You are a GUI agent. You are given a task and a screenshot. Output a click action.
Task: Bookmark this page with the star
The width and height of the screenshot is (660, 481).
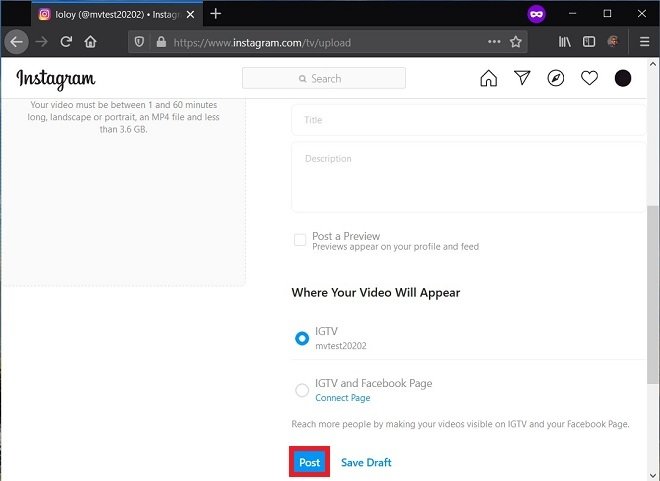(x=516, y=42)
